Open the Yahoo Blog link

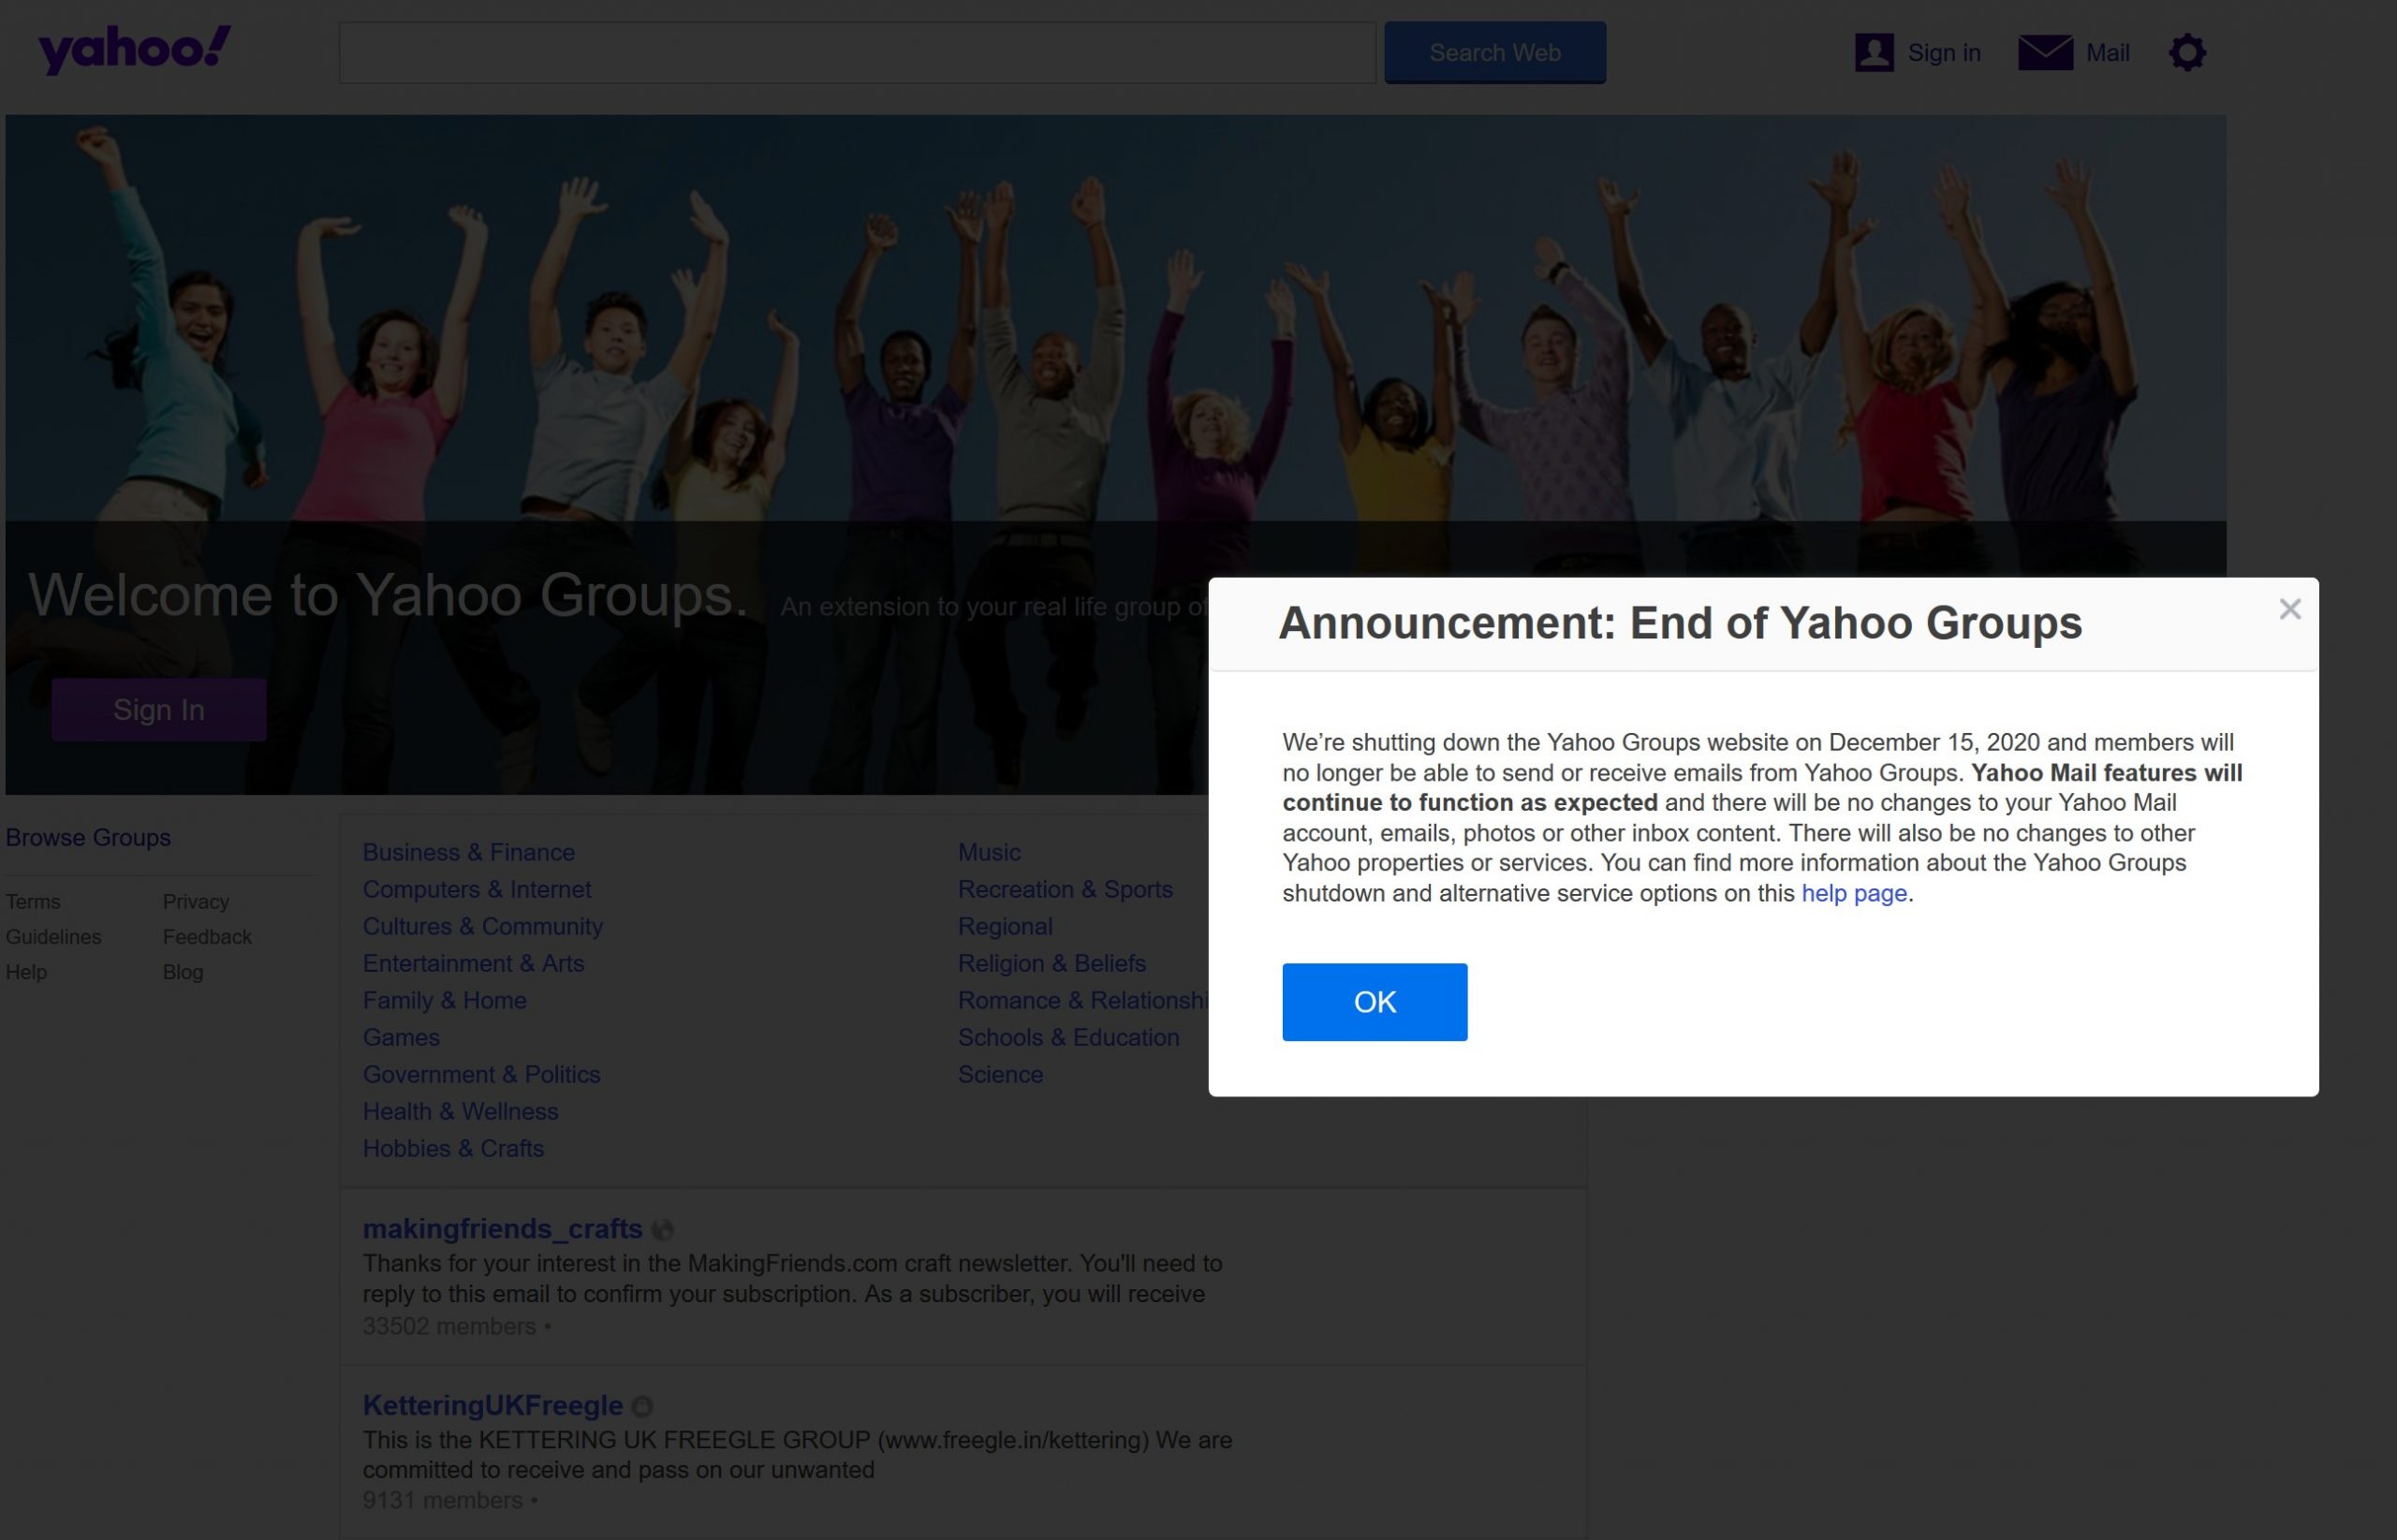point(182,971)
